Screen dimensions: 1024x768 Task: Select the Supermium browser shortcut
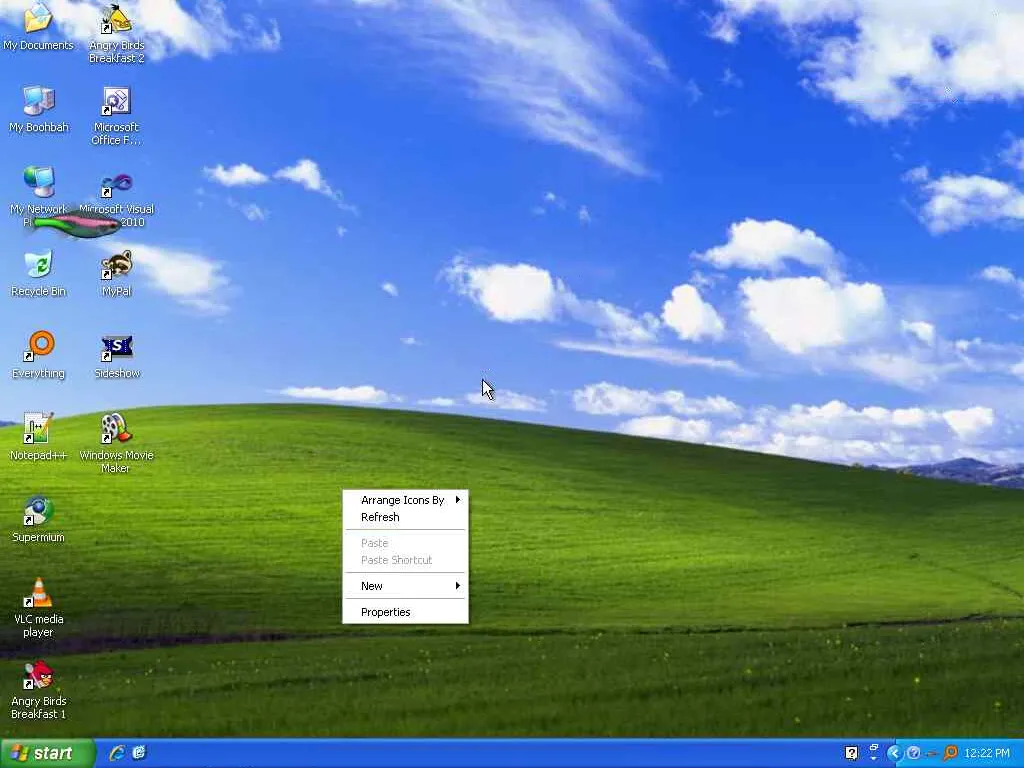tap(39, 519)
